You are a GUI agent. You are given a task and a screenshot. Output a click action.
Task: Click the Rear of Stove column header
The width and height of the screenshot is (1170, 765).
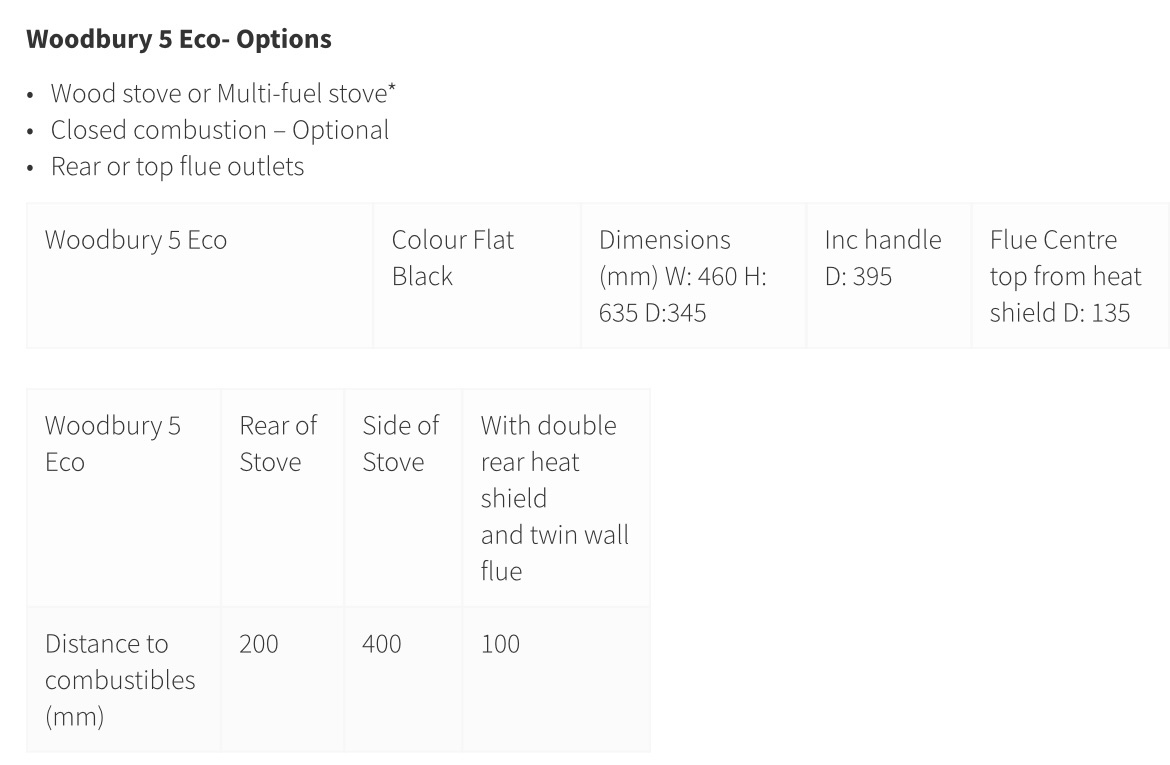(282, 498)
